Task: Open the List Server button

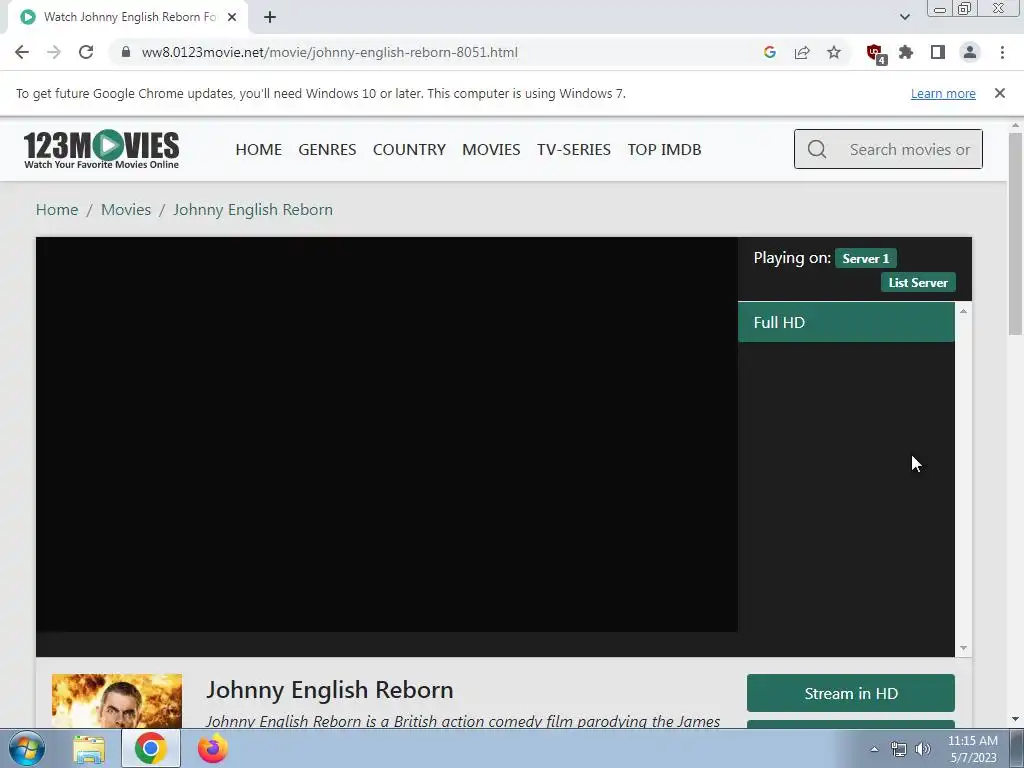Action: tap(918, 283)
